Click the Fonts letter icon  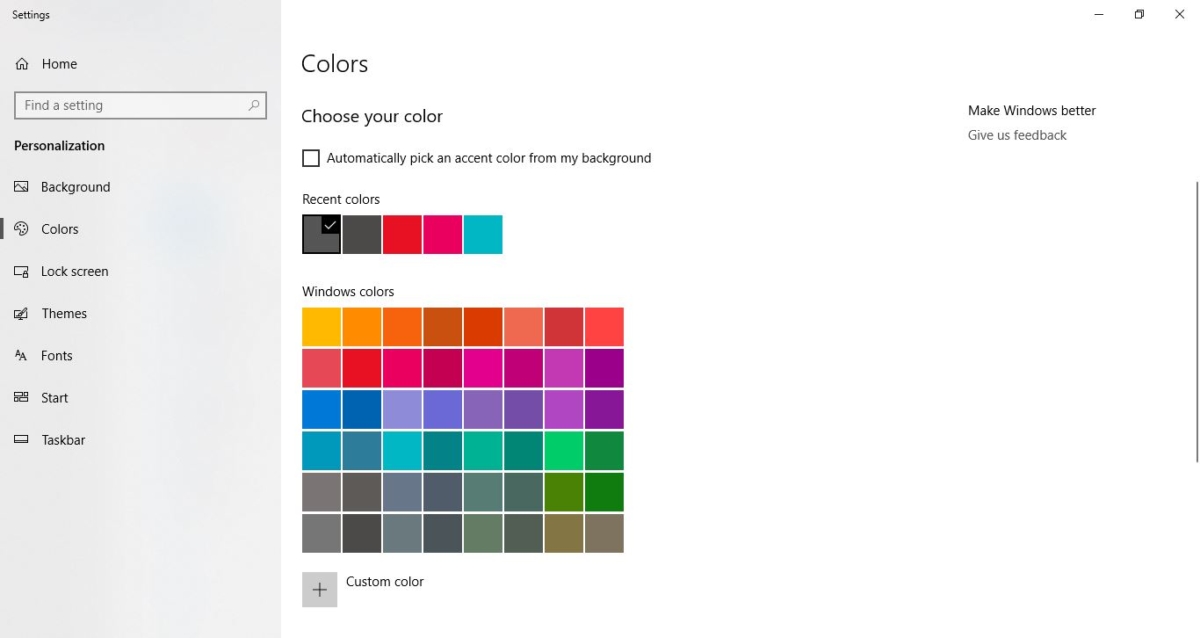[21, 355]
